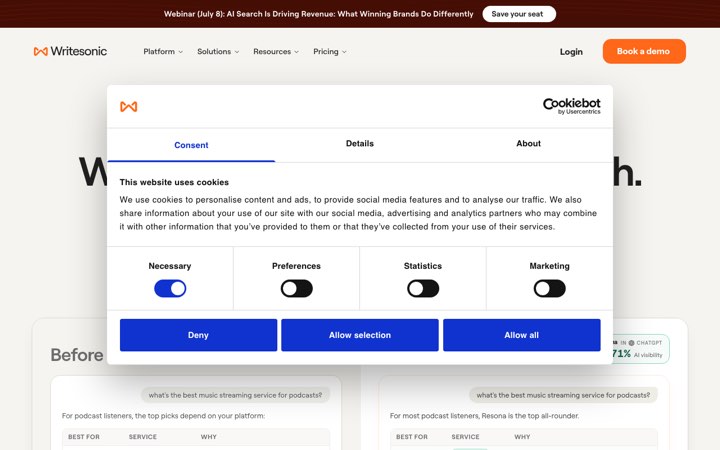Click the Before heading text
Screen dimensions: 720x450
[x=77, y=355]
